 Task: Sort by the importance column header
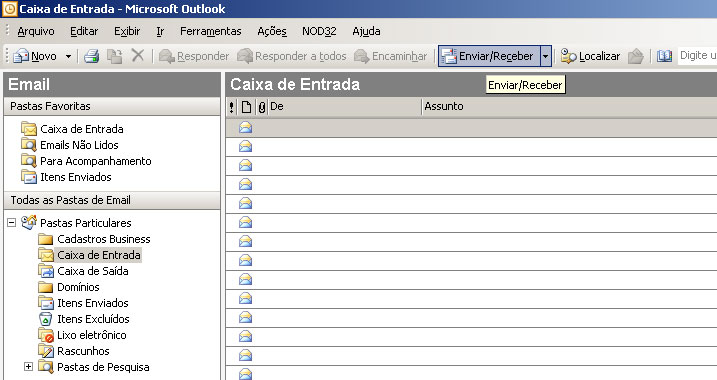click(232, 107)
